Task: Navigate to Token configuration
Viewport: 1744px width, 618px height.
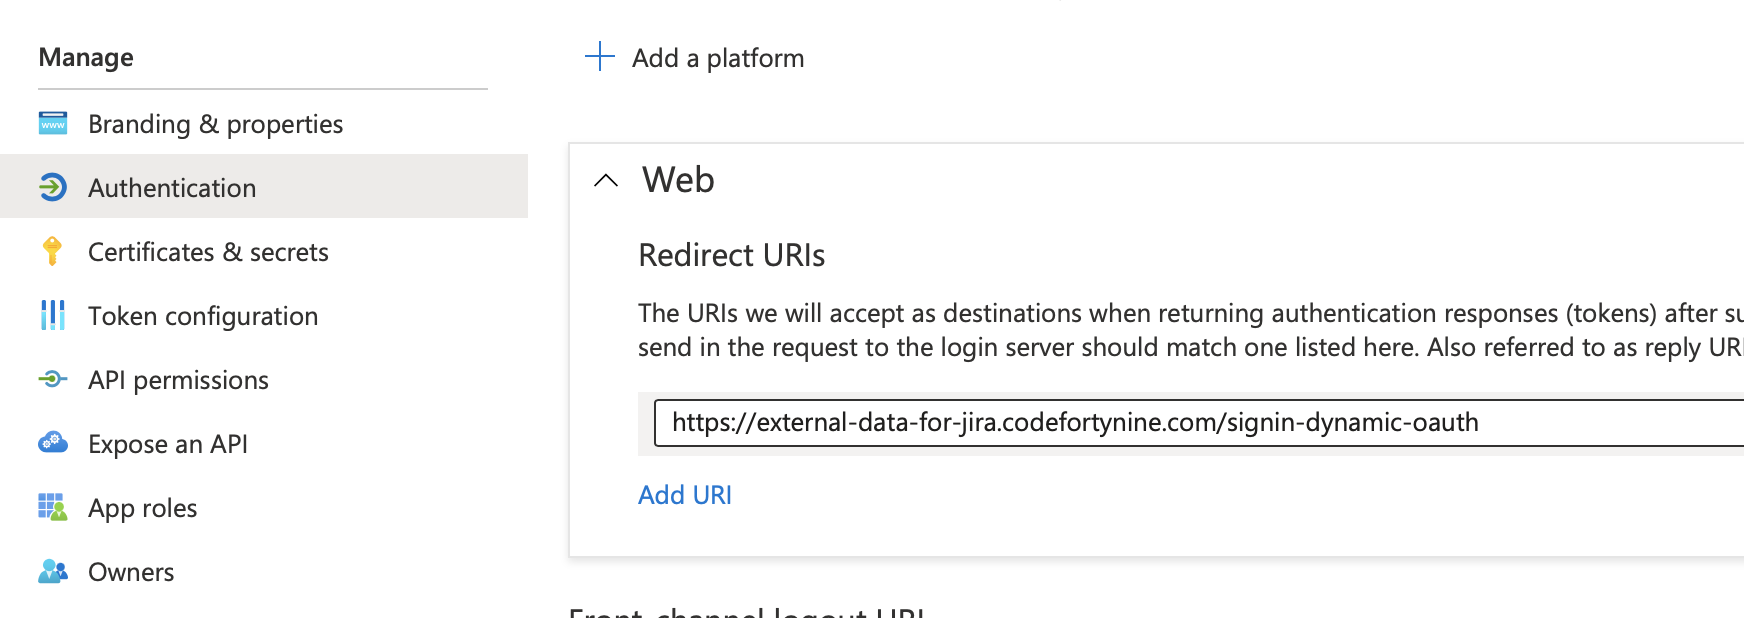Action: pos(203,315)
